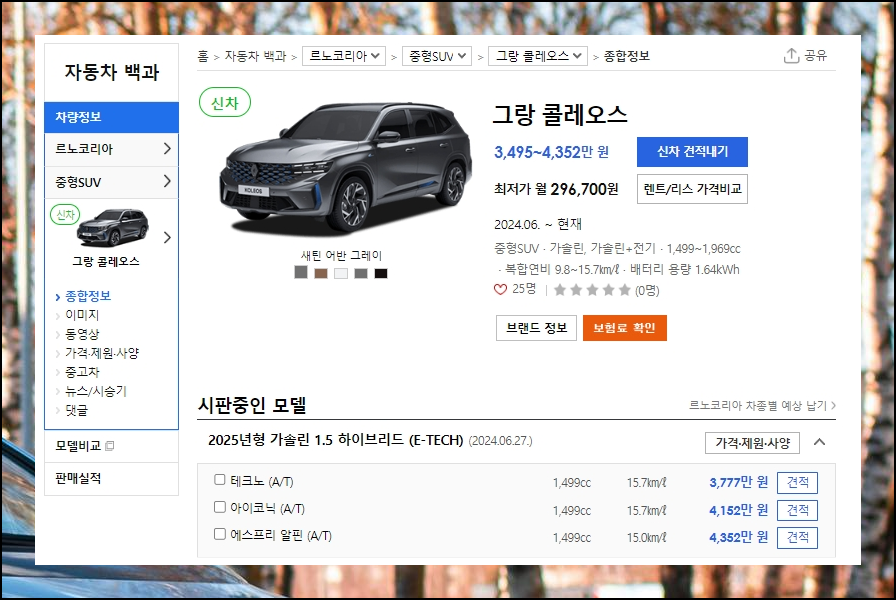Open the 중형SUV breadcrumb dropdown
Screen dimensions: 896x600
click(437, 56)
